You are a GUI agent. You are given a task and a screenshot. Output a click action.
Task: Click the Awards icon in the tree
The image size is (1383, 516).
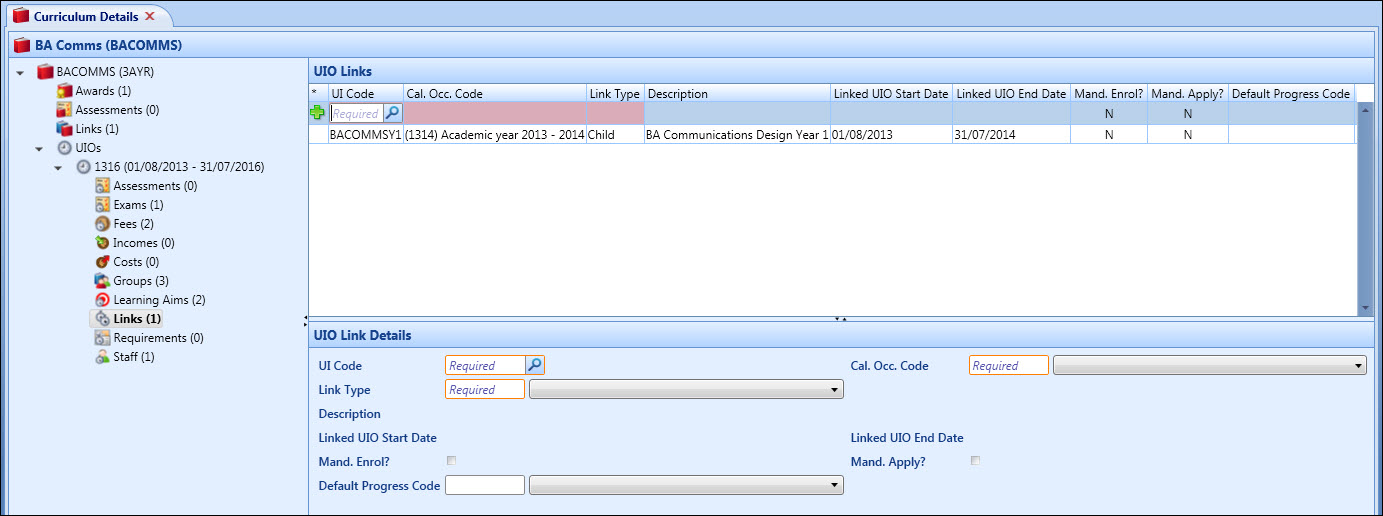pos(64,91)
